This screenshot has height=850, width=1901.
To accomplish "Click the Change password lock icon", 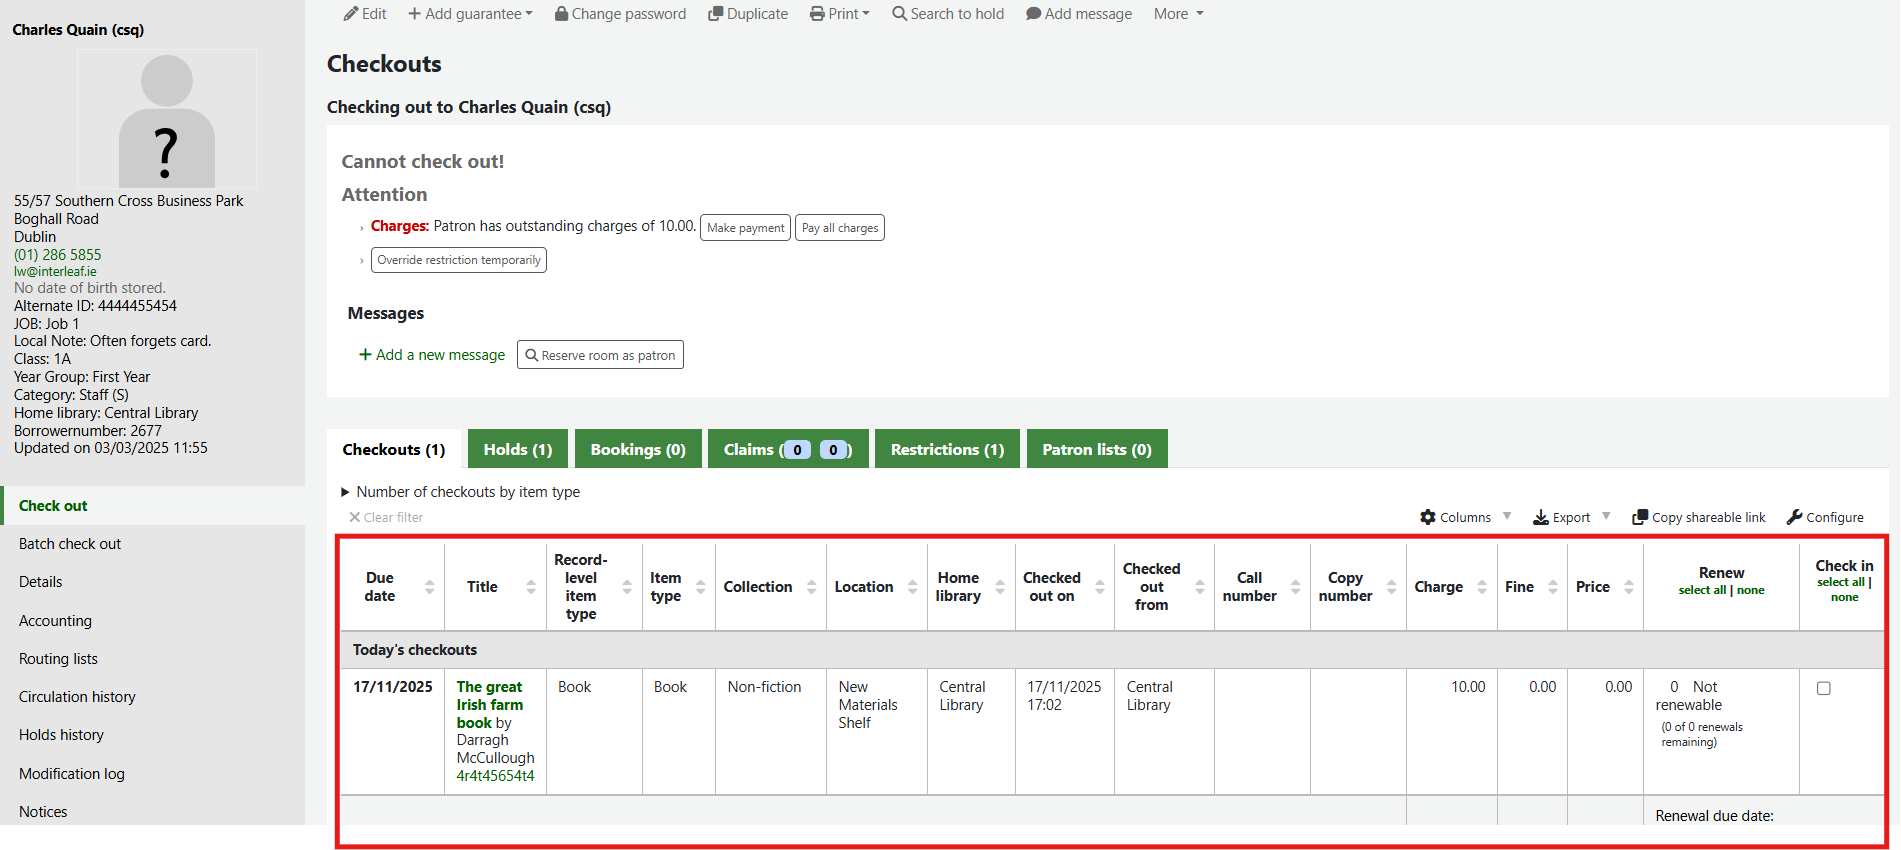I will [561, 14].
